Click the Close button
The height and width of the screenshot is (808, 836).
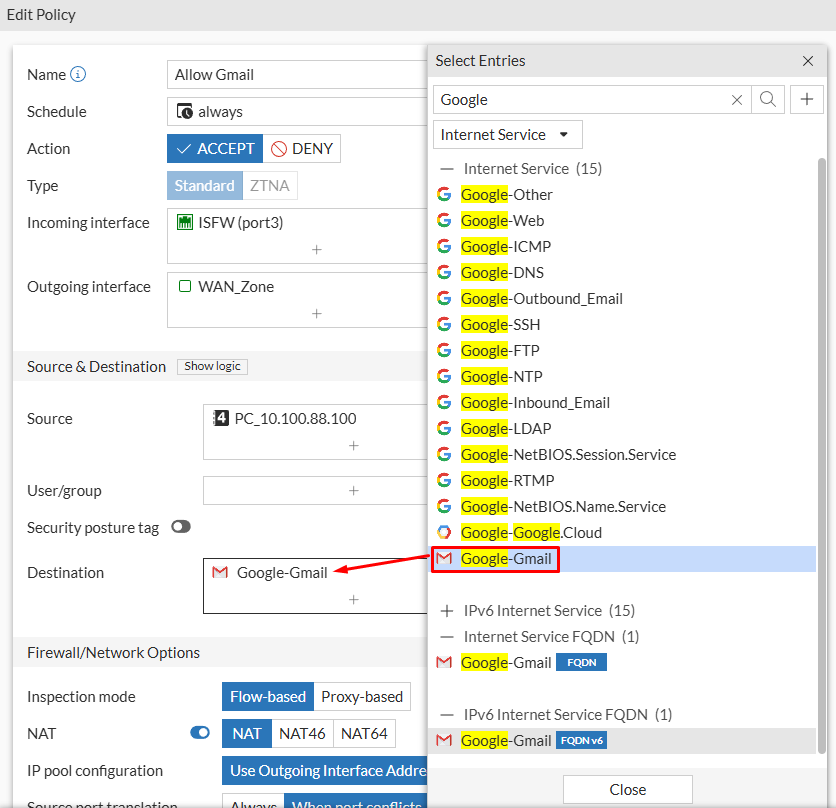pyautogui.click(x=627, y=789)
